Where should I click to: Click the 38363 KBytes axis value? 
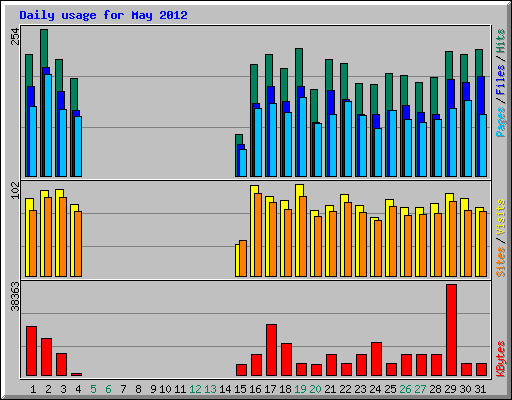coord(16,297)
